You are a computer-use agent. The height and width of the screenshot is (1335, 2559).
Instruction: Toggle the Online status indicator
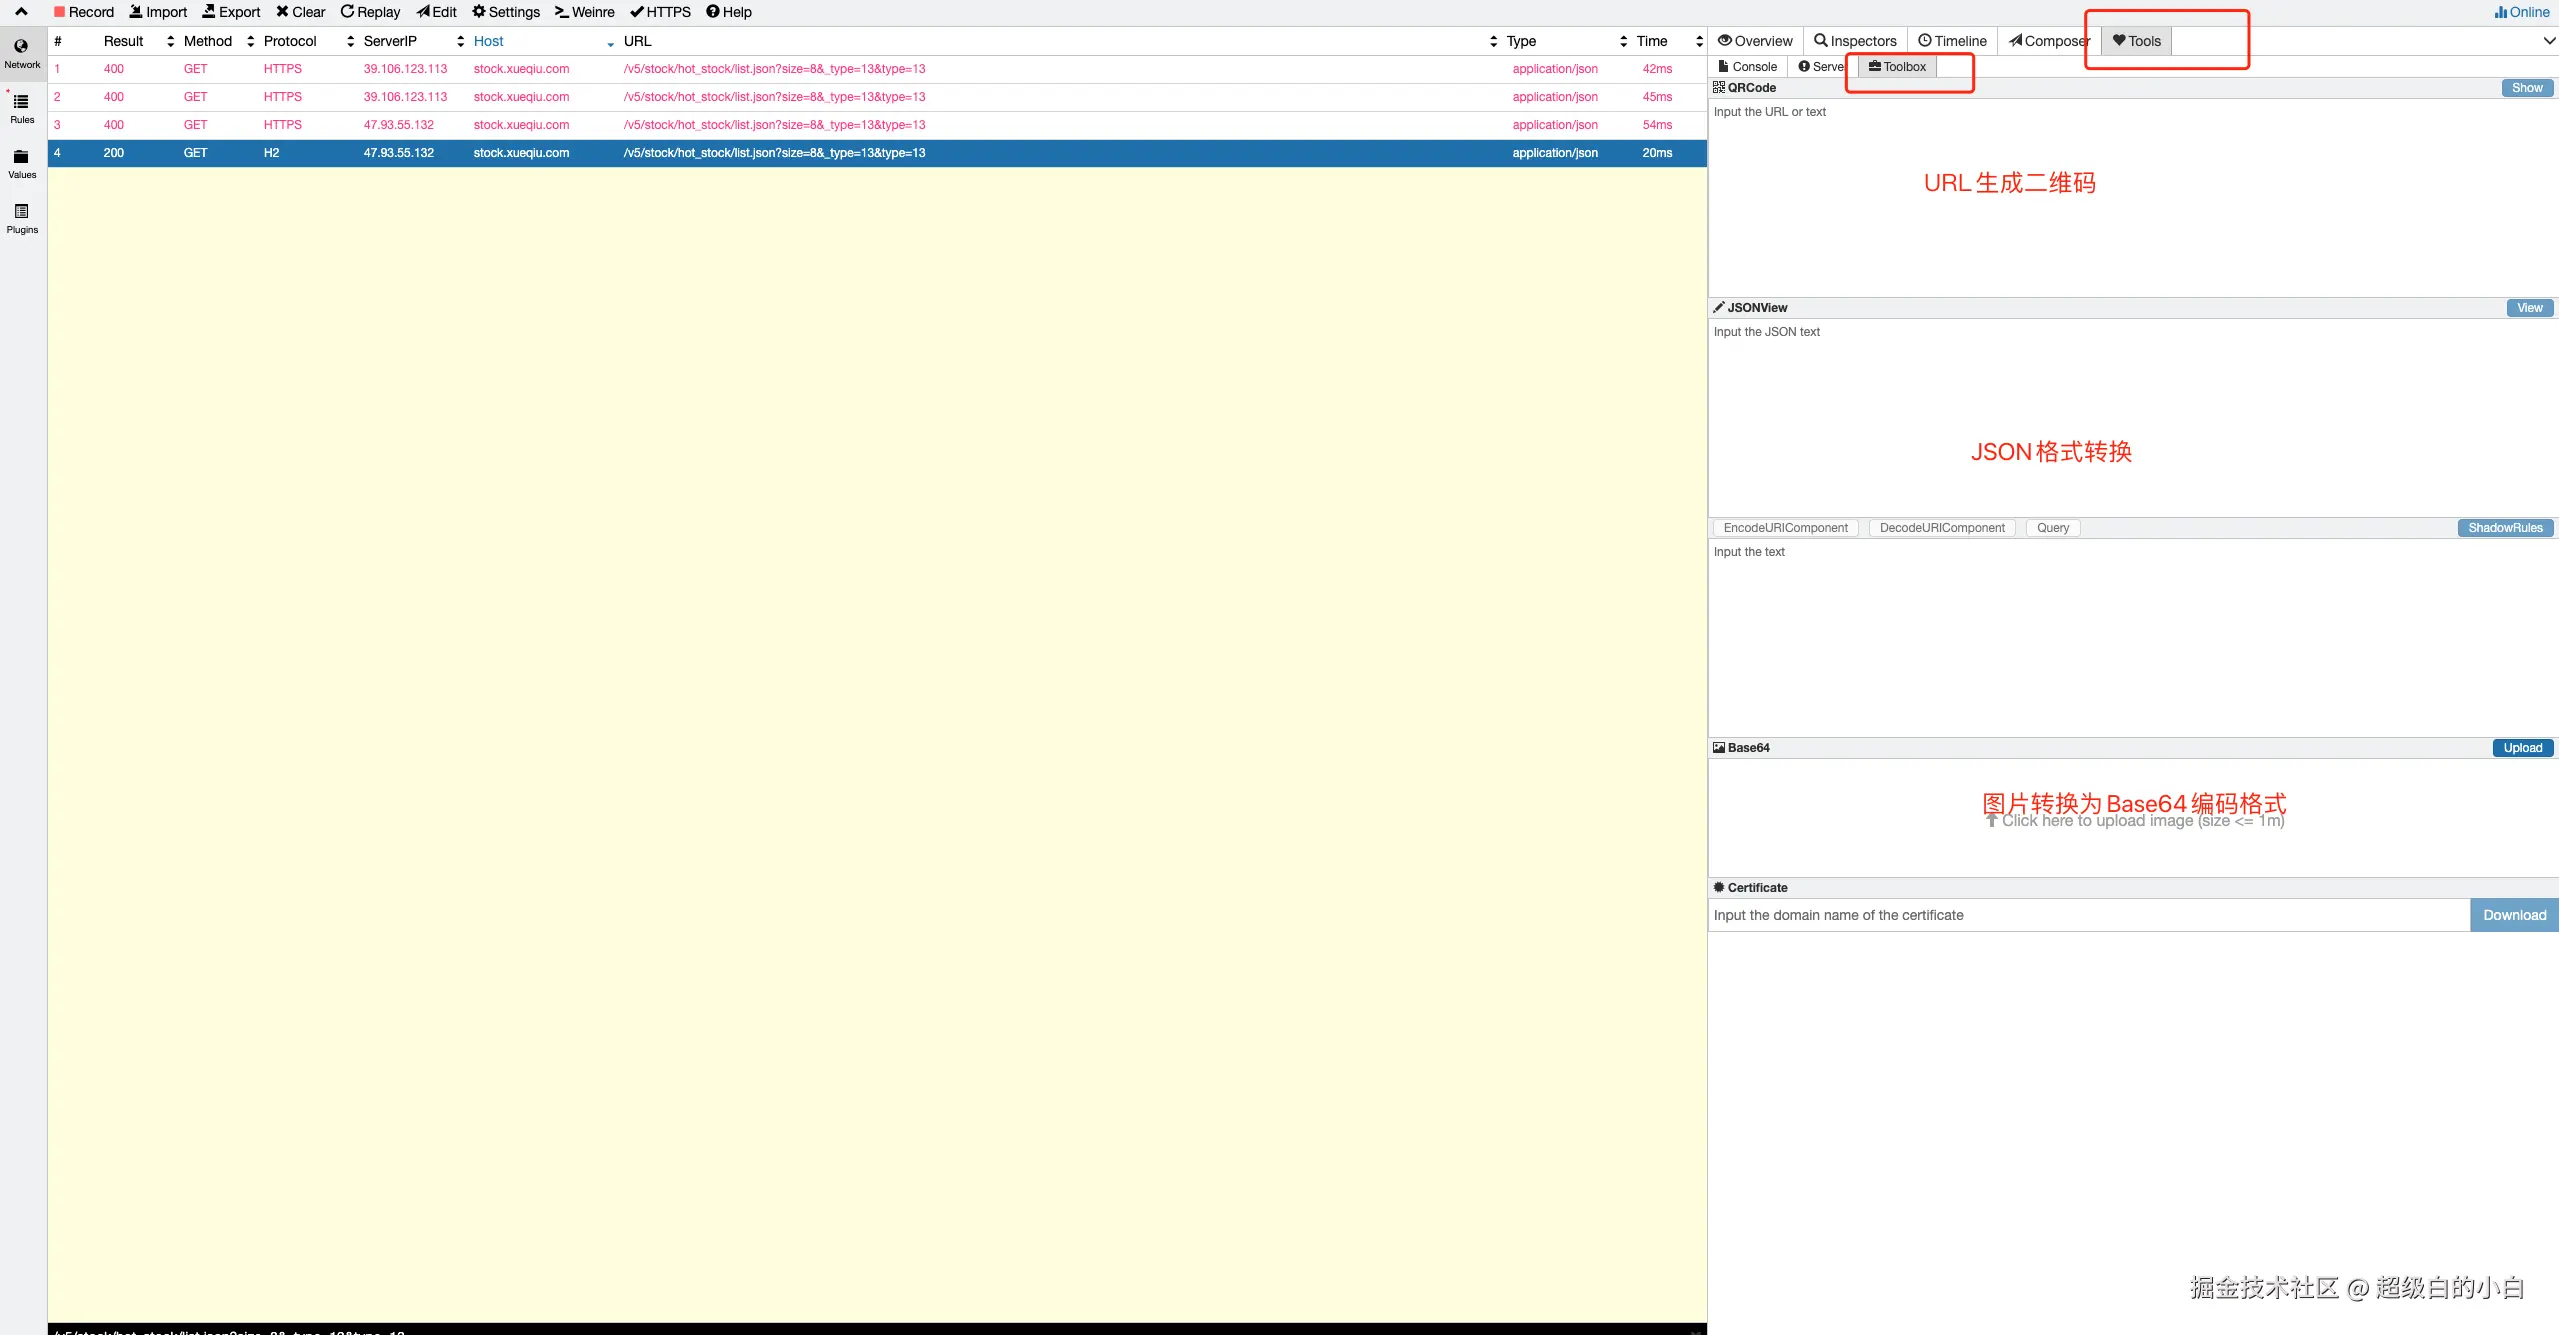[x=2522, y=12]
